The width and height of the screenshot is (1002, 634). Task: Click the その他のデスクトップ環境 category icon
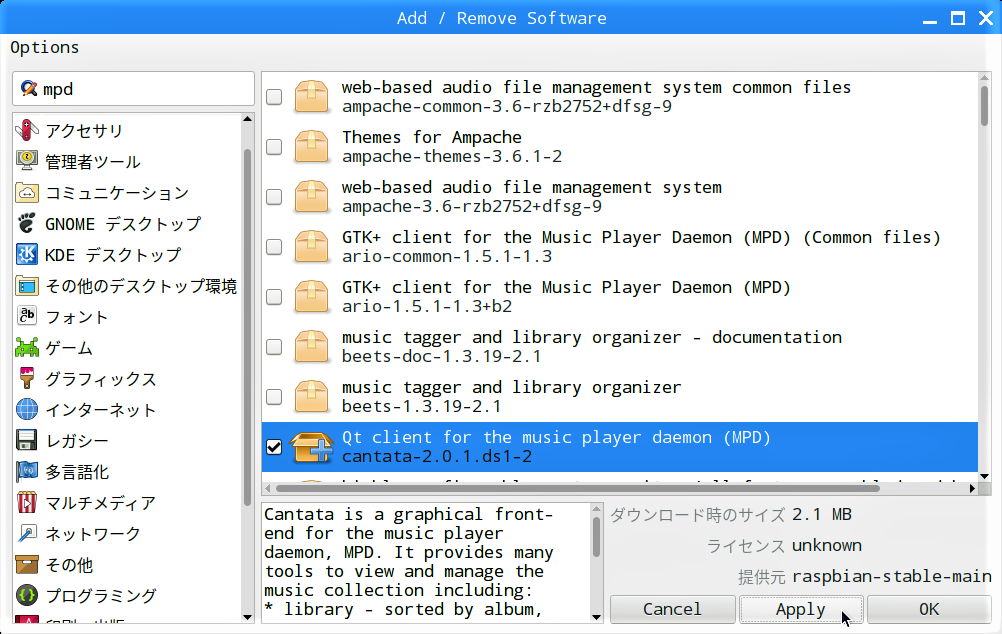[26, 286]
